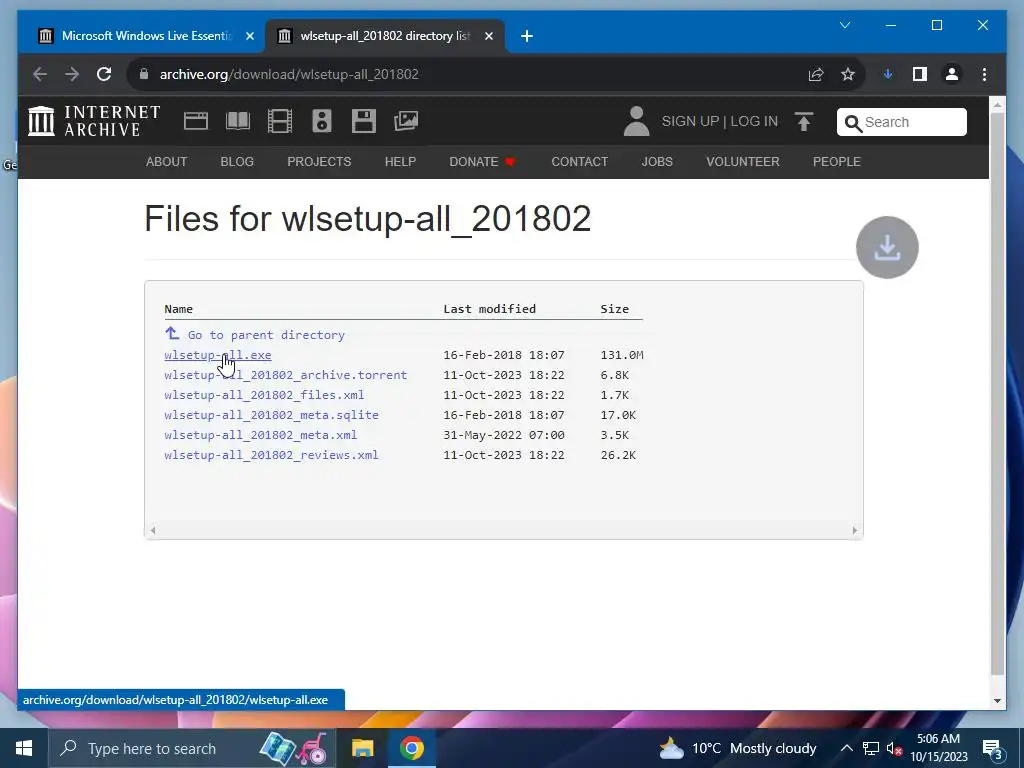This screenshot has height=768, width=1024.
Task: Click the page scrollbar up arrow
Action: 997,104
